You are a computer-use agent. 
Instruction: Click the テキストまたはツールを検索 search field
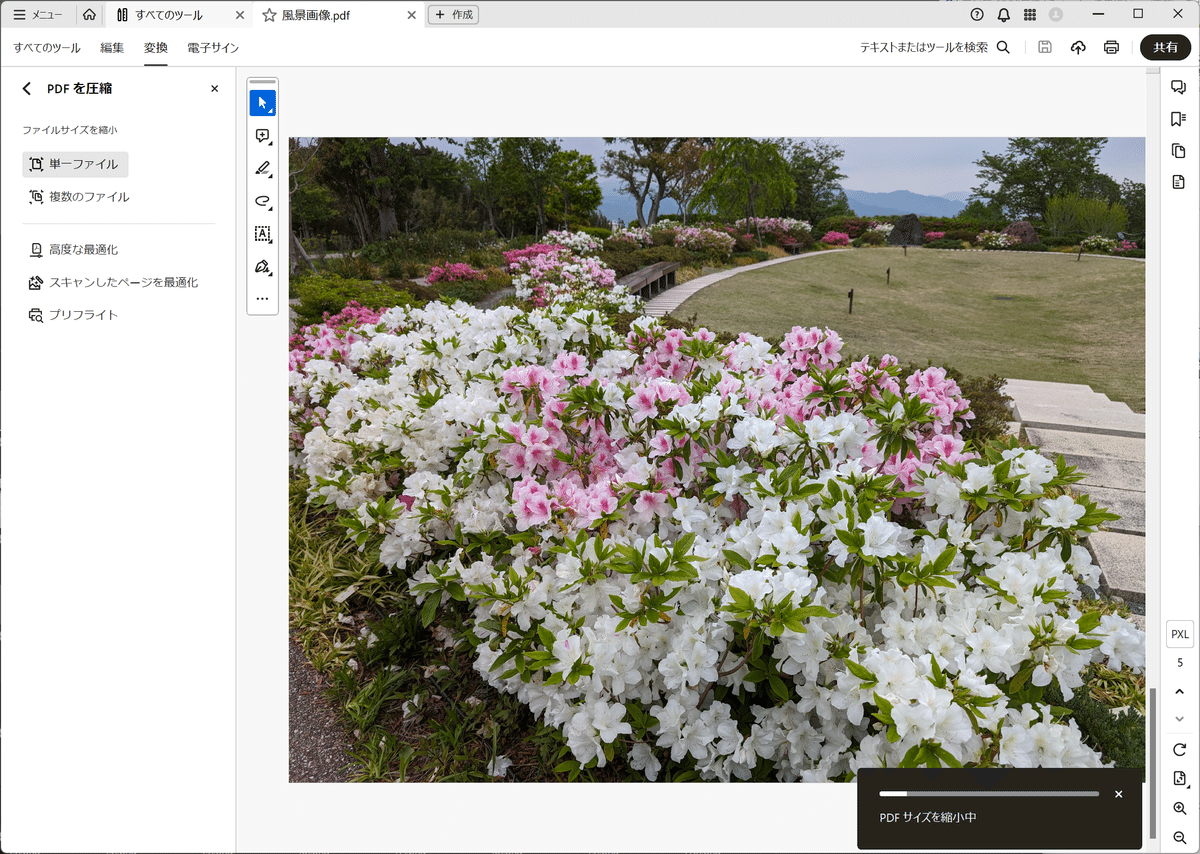click(934, 47)
